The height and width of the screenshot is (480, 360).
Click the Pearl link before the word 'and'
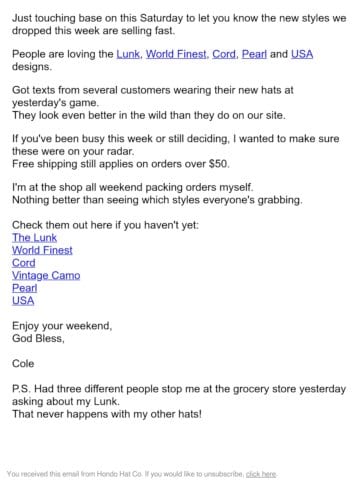254,54
